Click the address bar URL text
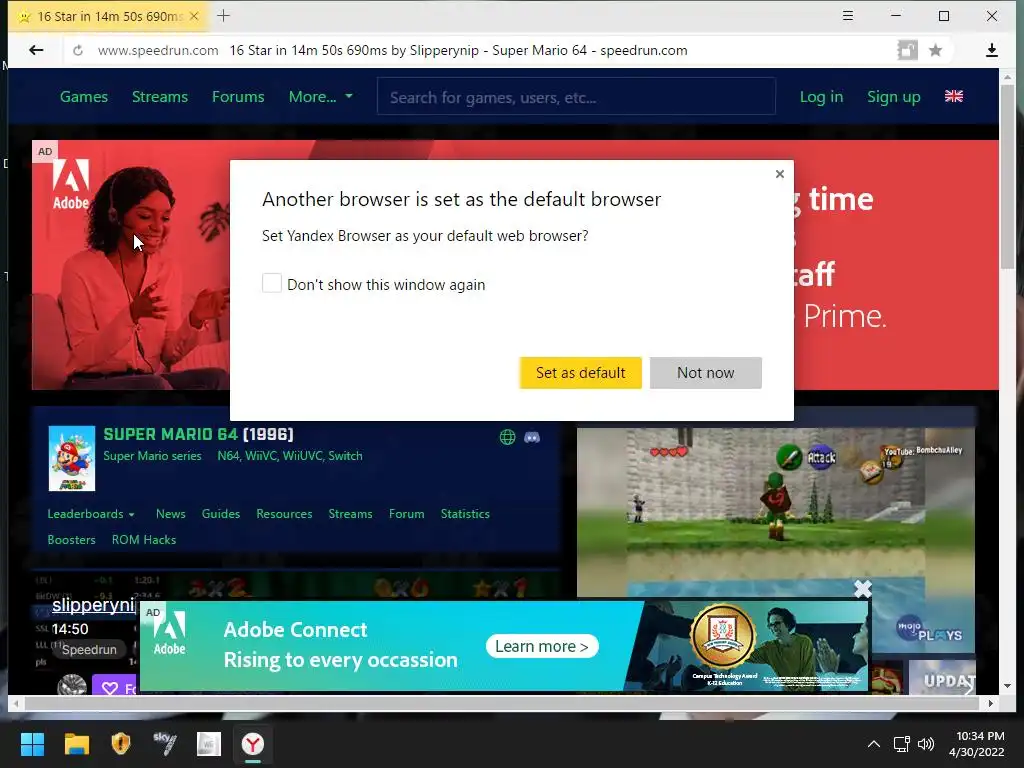This screenshot has width=1024, height=768. pyautogui.click(x=158, y=50)
